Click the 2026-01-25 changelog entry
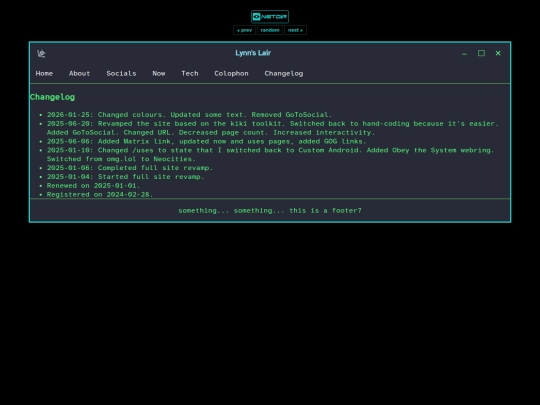Viewport: 540px width, 405px height. [189, 115]
